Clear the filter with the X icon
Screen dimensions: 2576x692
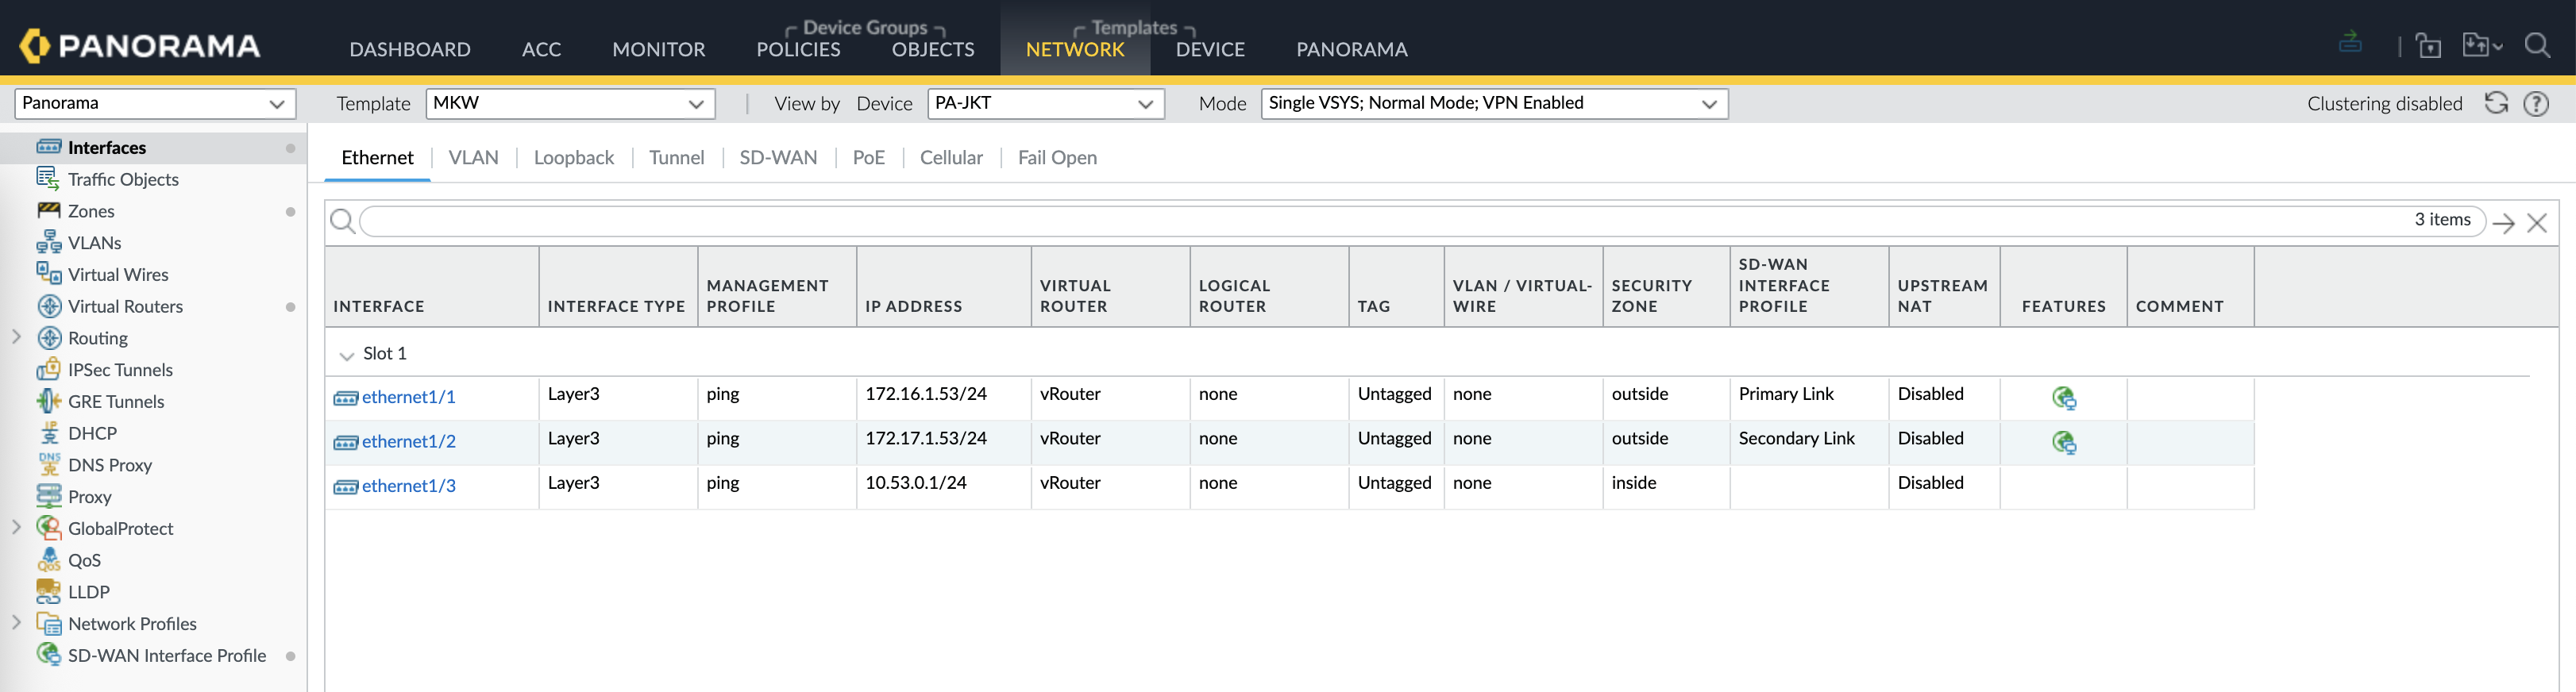coord(2537,222)
